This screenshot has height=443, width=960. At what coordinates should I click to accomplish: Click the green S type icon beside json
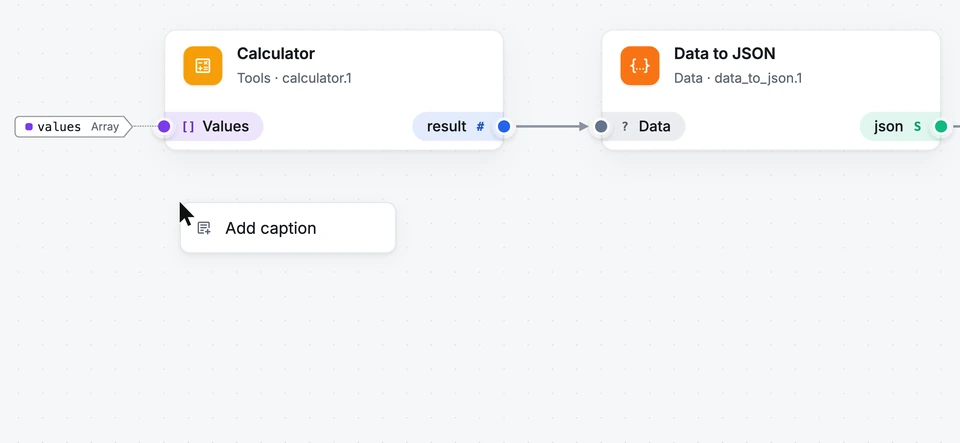pos(917,127)
